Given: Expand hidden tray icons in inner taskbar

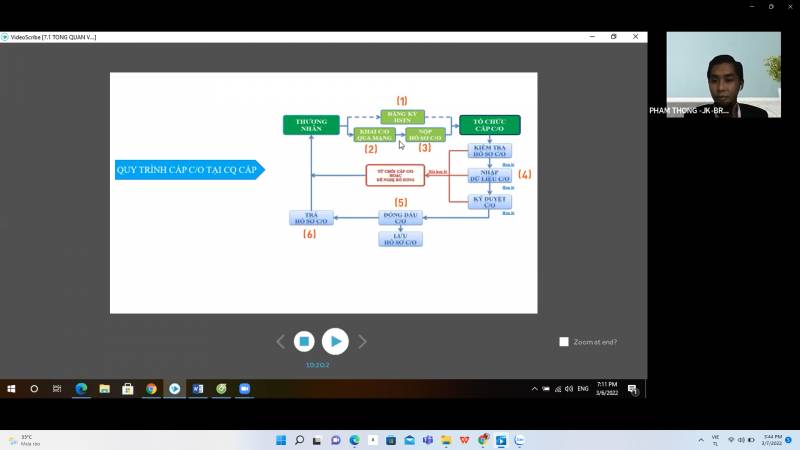Looking at the screenshot, I should (535, 388).
